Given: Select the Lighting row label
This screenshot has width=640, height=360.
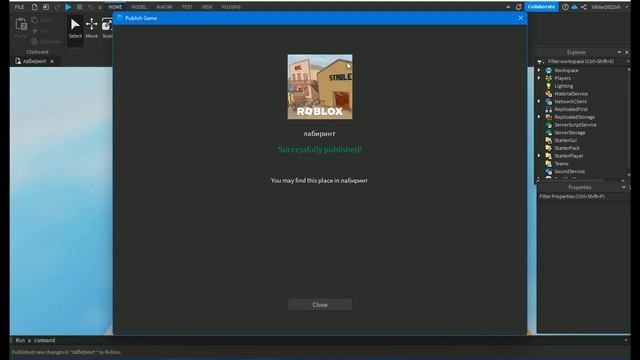Looking at the screenshot, I should pyautogui.click(x=563, y=86).
